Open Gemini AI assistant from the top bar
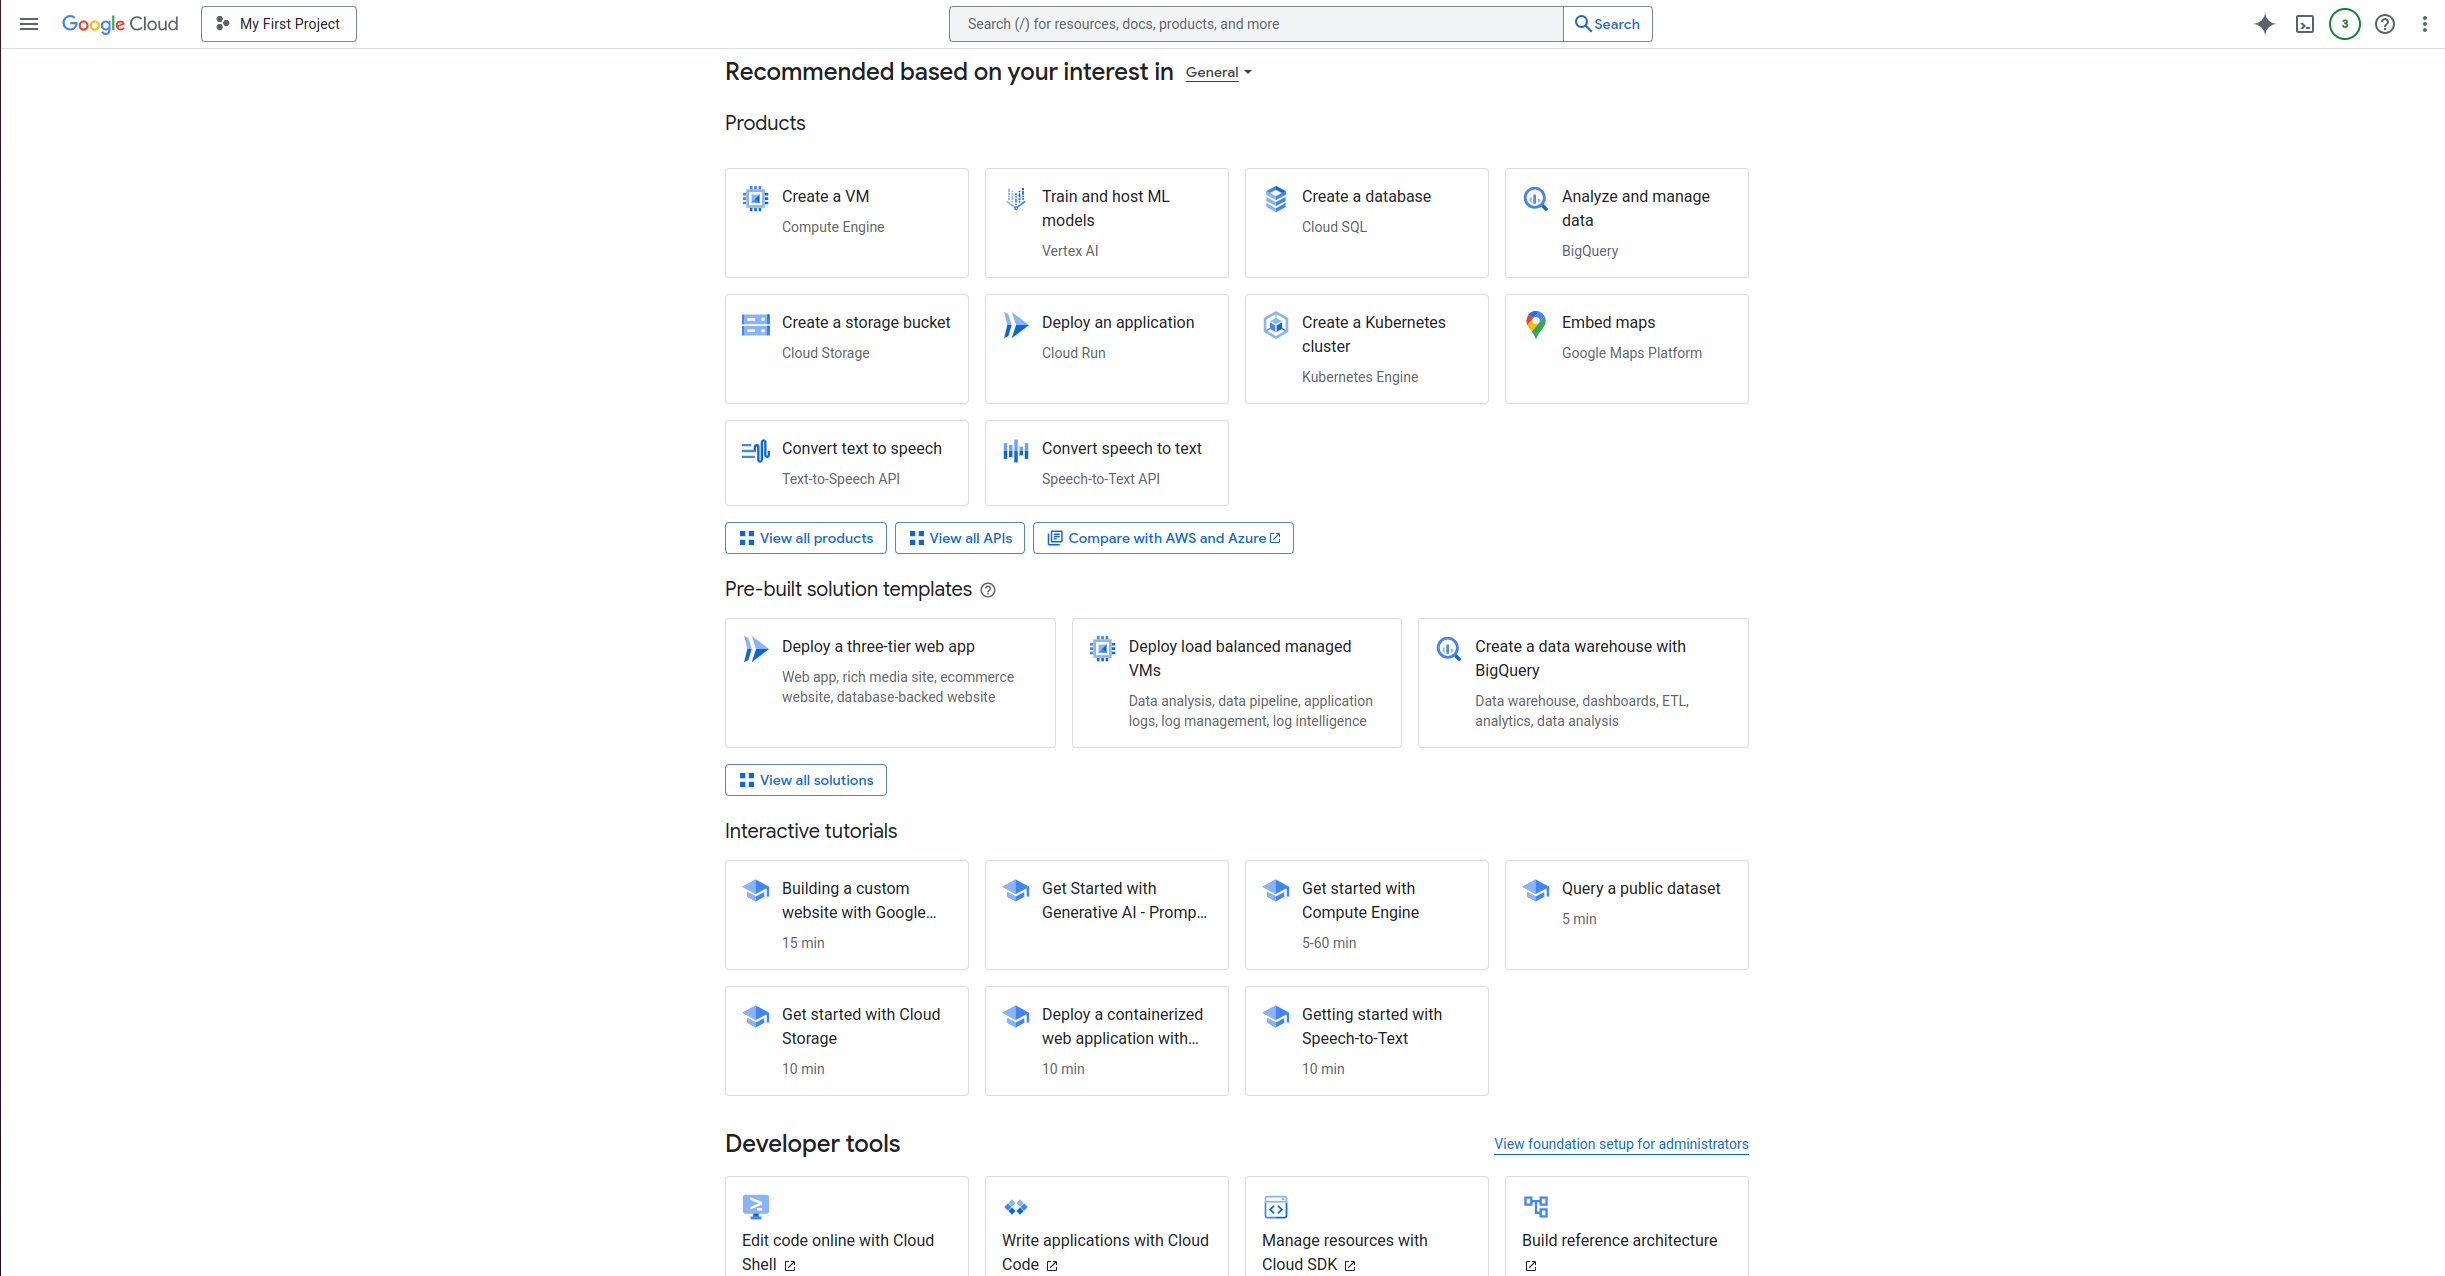 (x=2264, y=23)
